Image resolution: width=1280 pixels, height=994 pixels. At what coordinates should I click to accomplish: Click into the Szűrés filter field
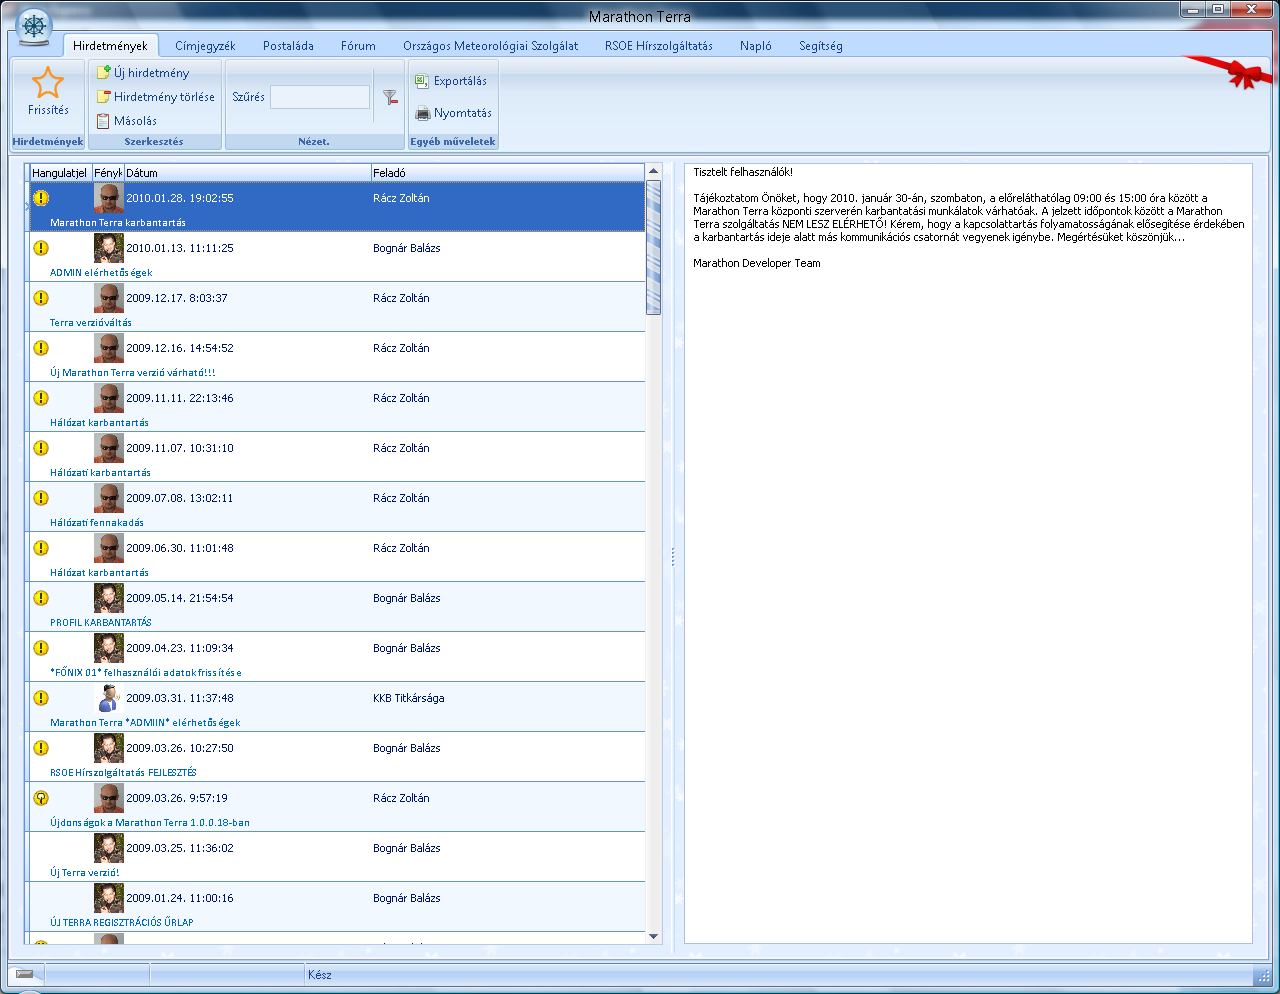(x=320, y=97)
